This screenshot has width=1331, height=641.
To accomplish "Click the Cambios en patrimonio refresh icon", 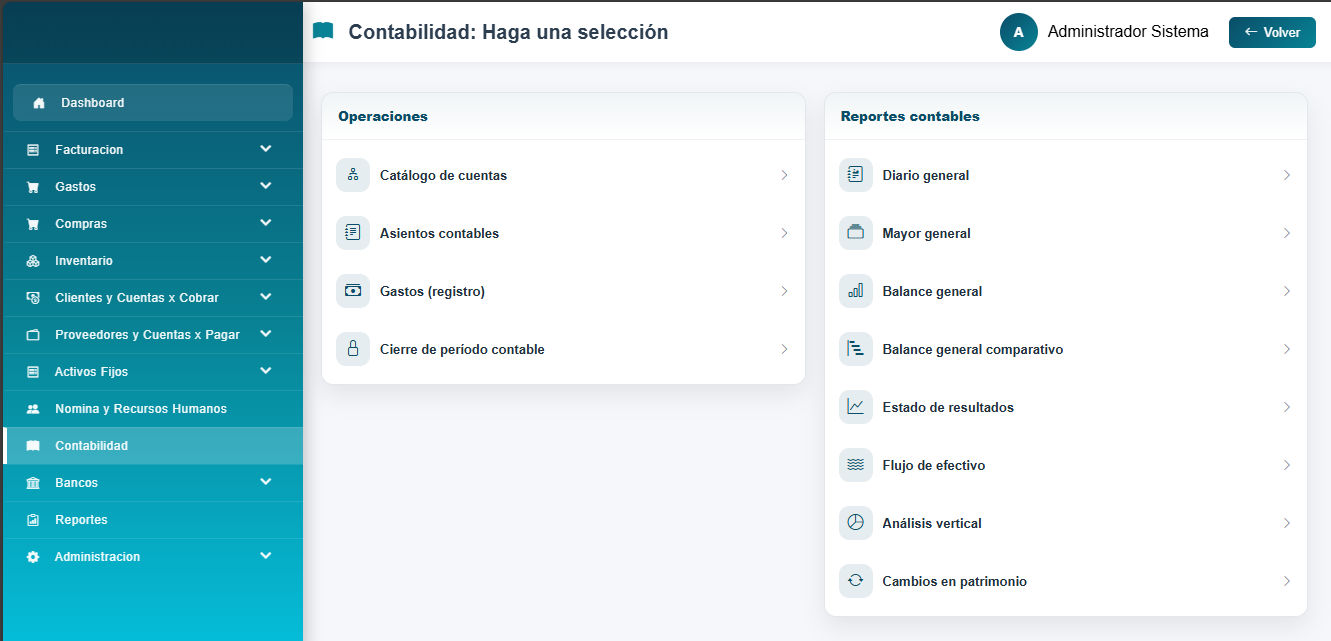I will 855,581.
